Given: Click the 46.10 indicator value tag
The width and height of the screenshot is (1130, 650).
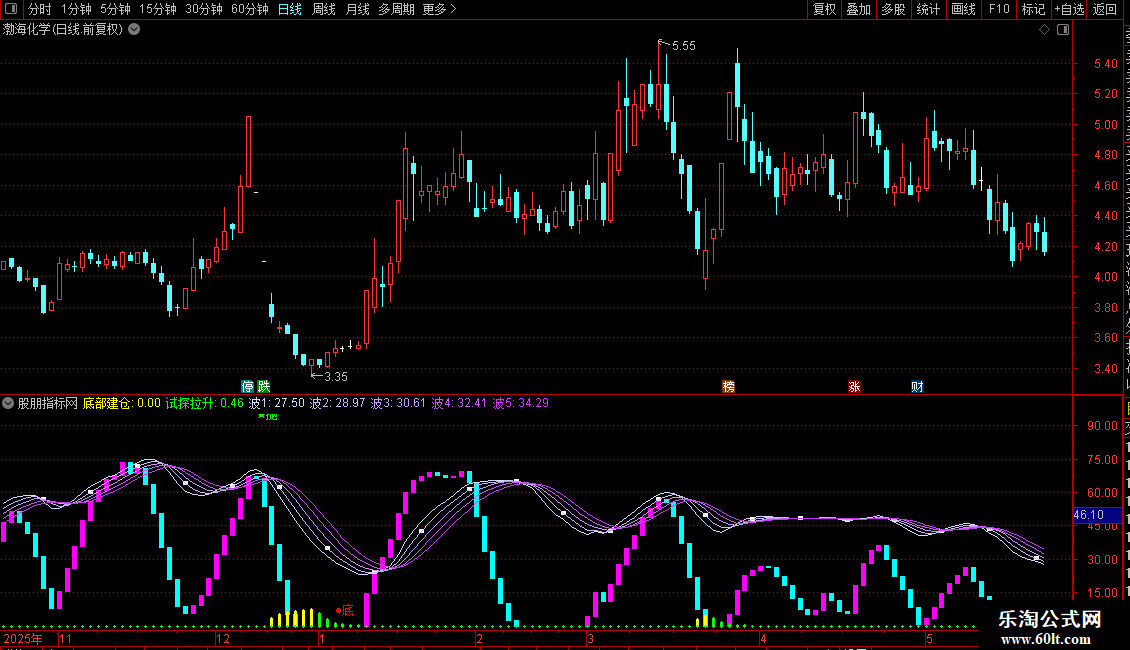Looking at the screenshot, I should point(1097,515).
